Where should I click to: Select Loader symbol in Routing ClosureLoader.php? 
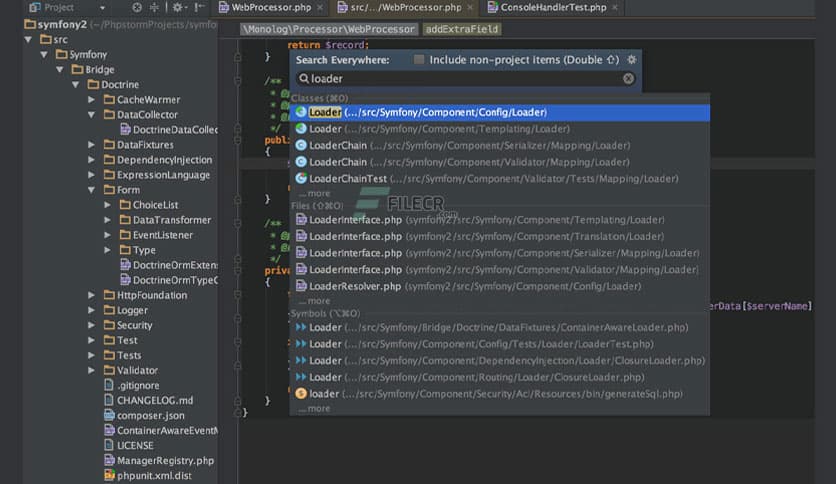click(x=500, y=377)
